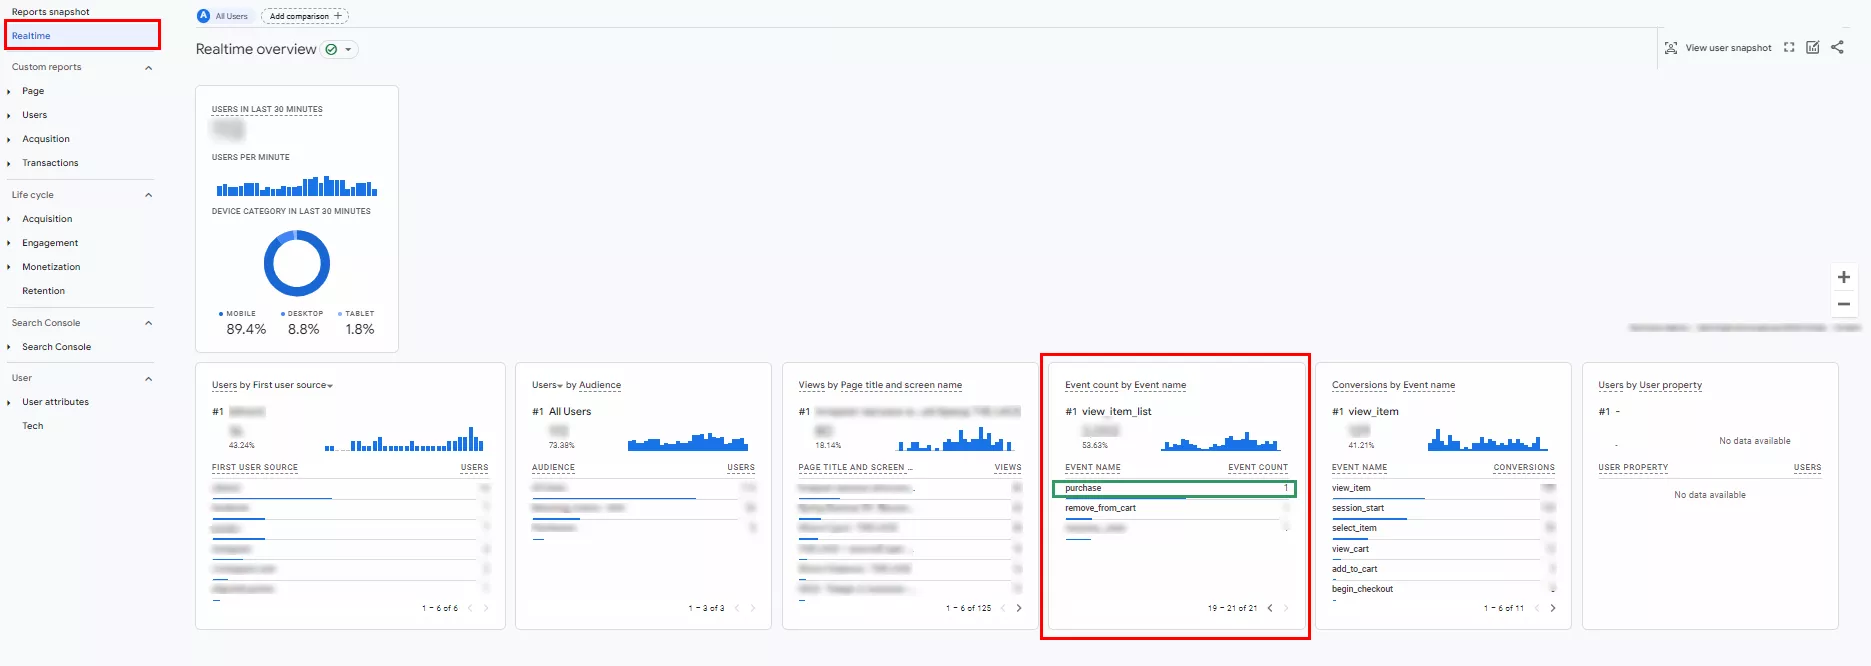Viewport: 1871px width, 666px height.
Task: Click the device category donut chart
Action: click(x=297, y=263)
